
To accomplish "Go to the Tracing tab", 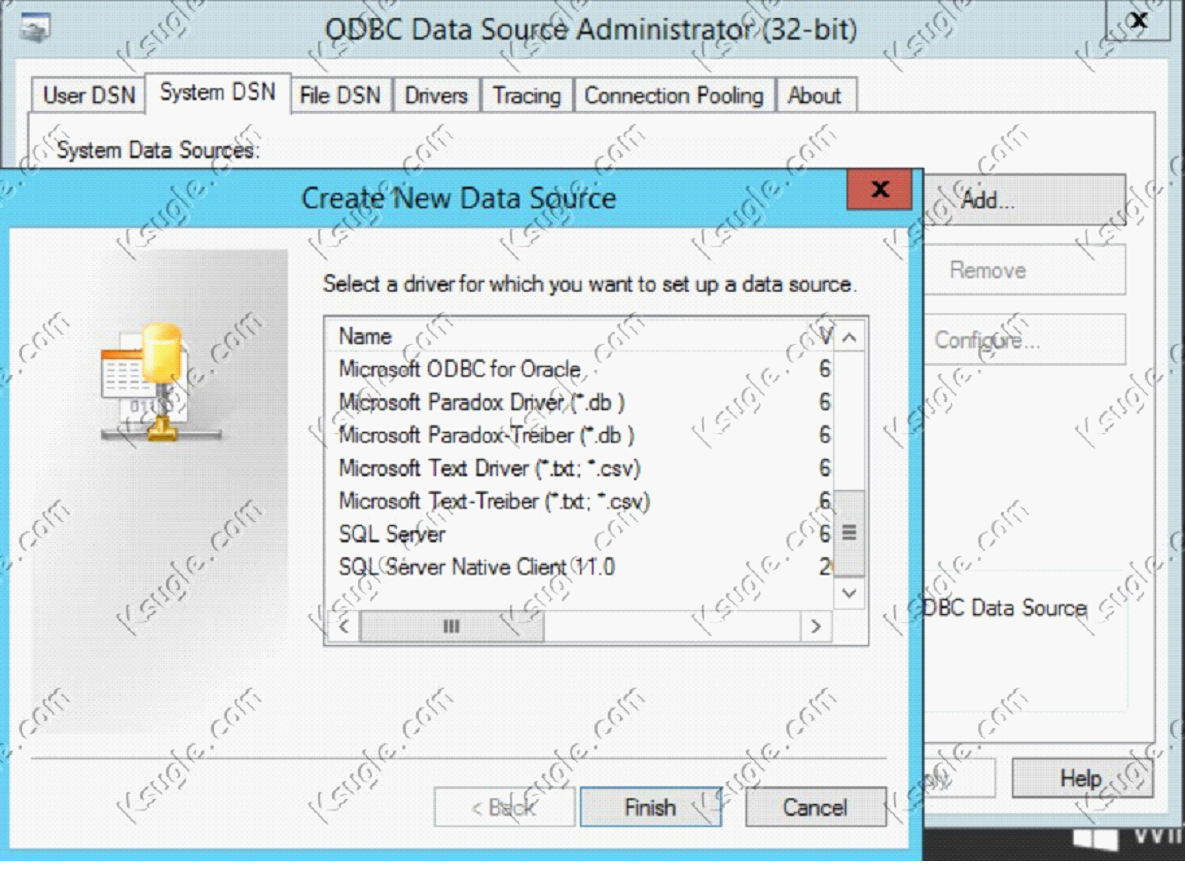I will pyautogui.click(x=527, y=95).
